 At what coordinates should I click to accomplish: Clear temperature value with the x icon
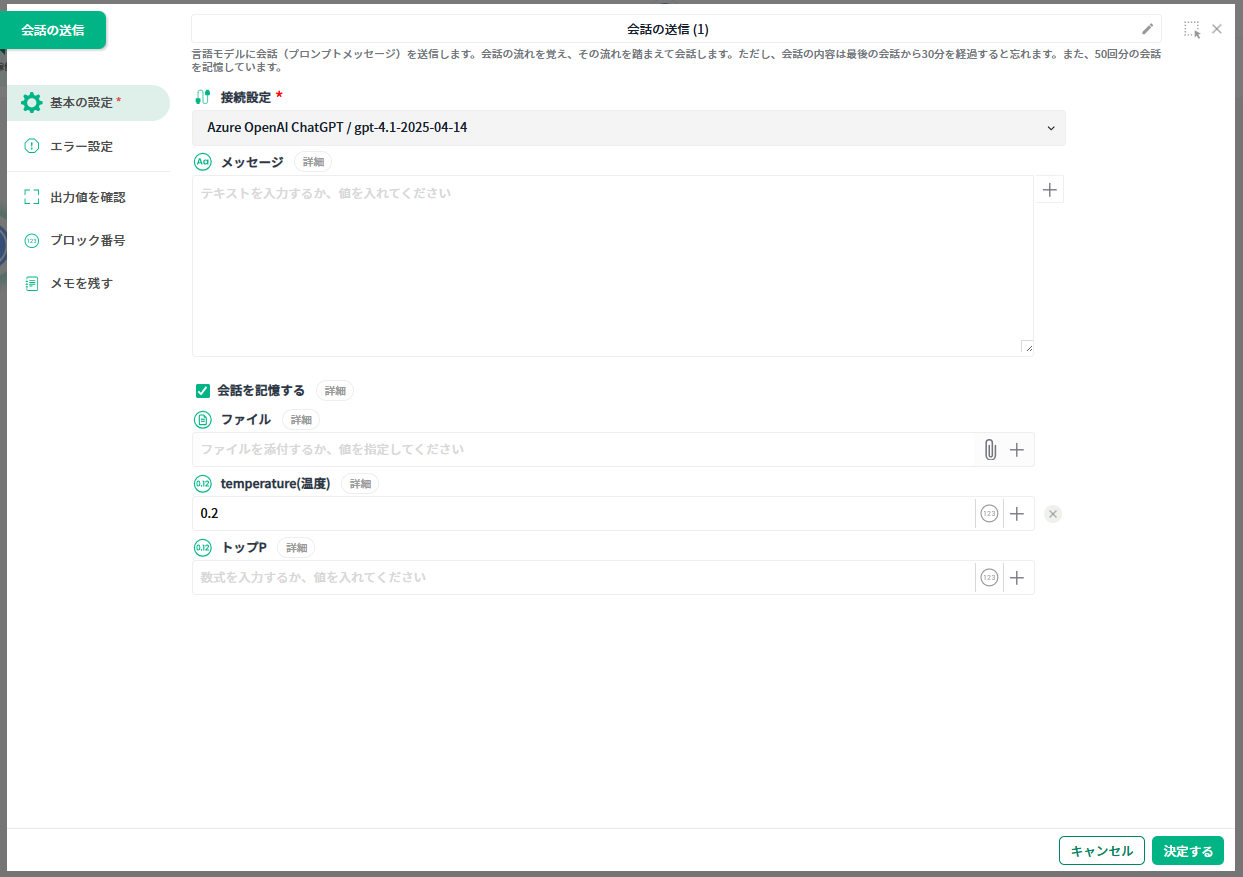[1052, 514]
